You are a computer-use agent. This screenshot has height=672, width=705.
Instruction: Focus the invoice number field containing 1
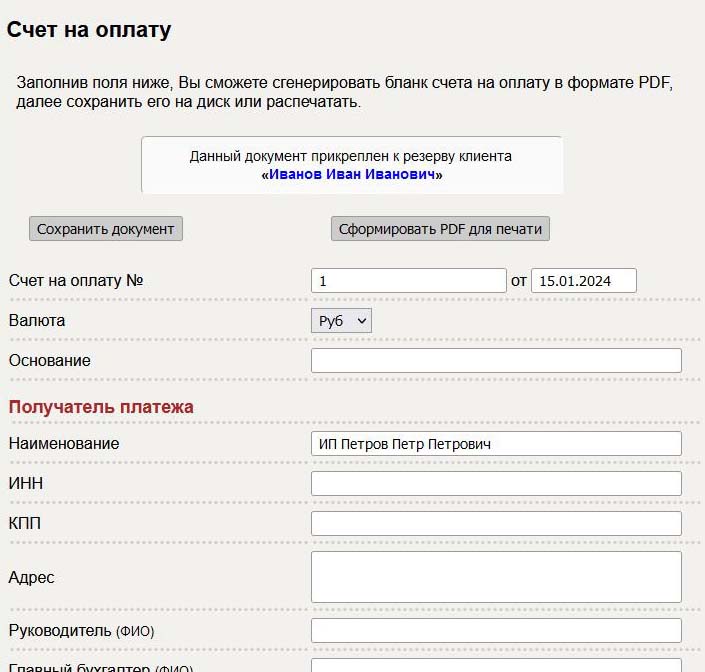(x=409, y=280)
